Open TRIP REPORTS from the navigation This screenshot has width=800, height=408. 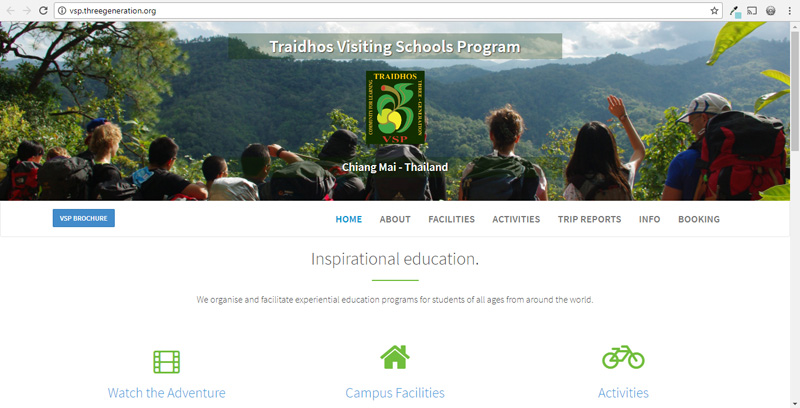[589, 219]
